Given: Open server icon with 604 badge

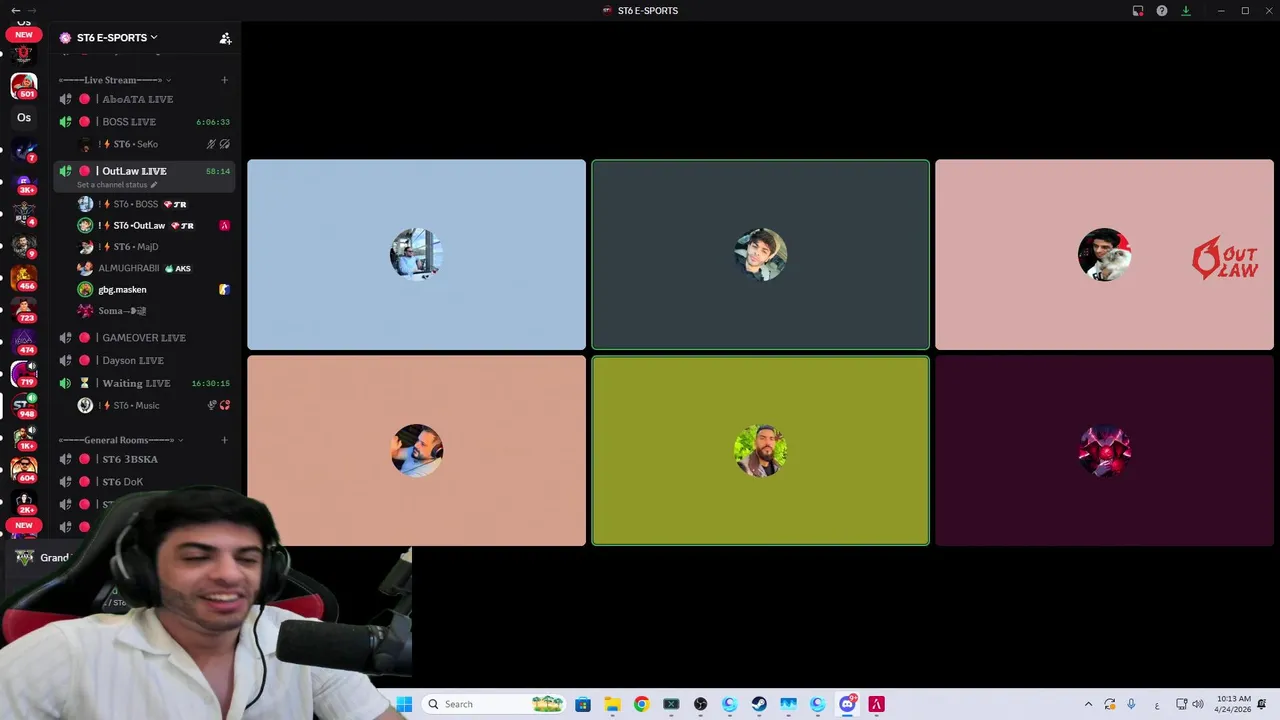Looking at the screenshot, I should 24,470.
